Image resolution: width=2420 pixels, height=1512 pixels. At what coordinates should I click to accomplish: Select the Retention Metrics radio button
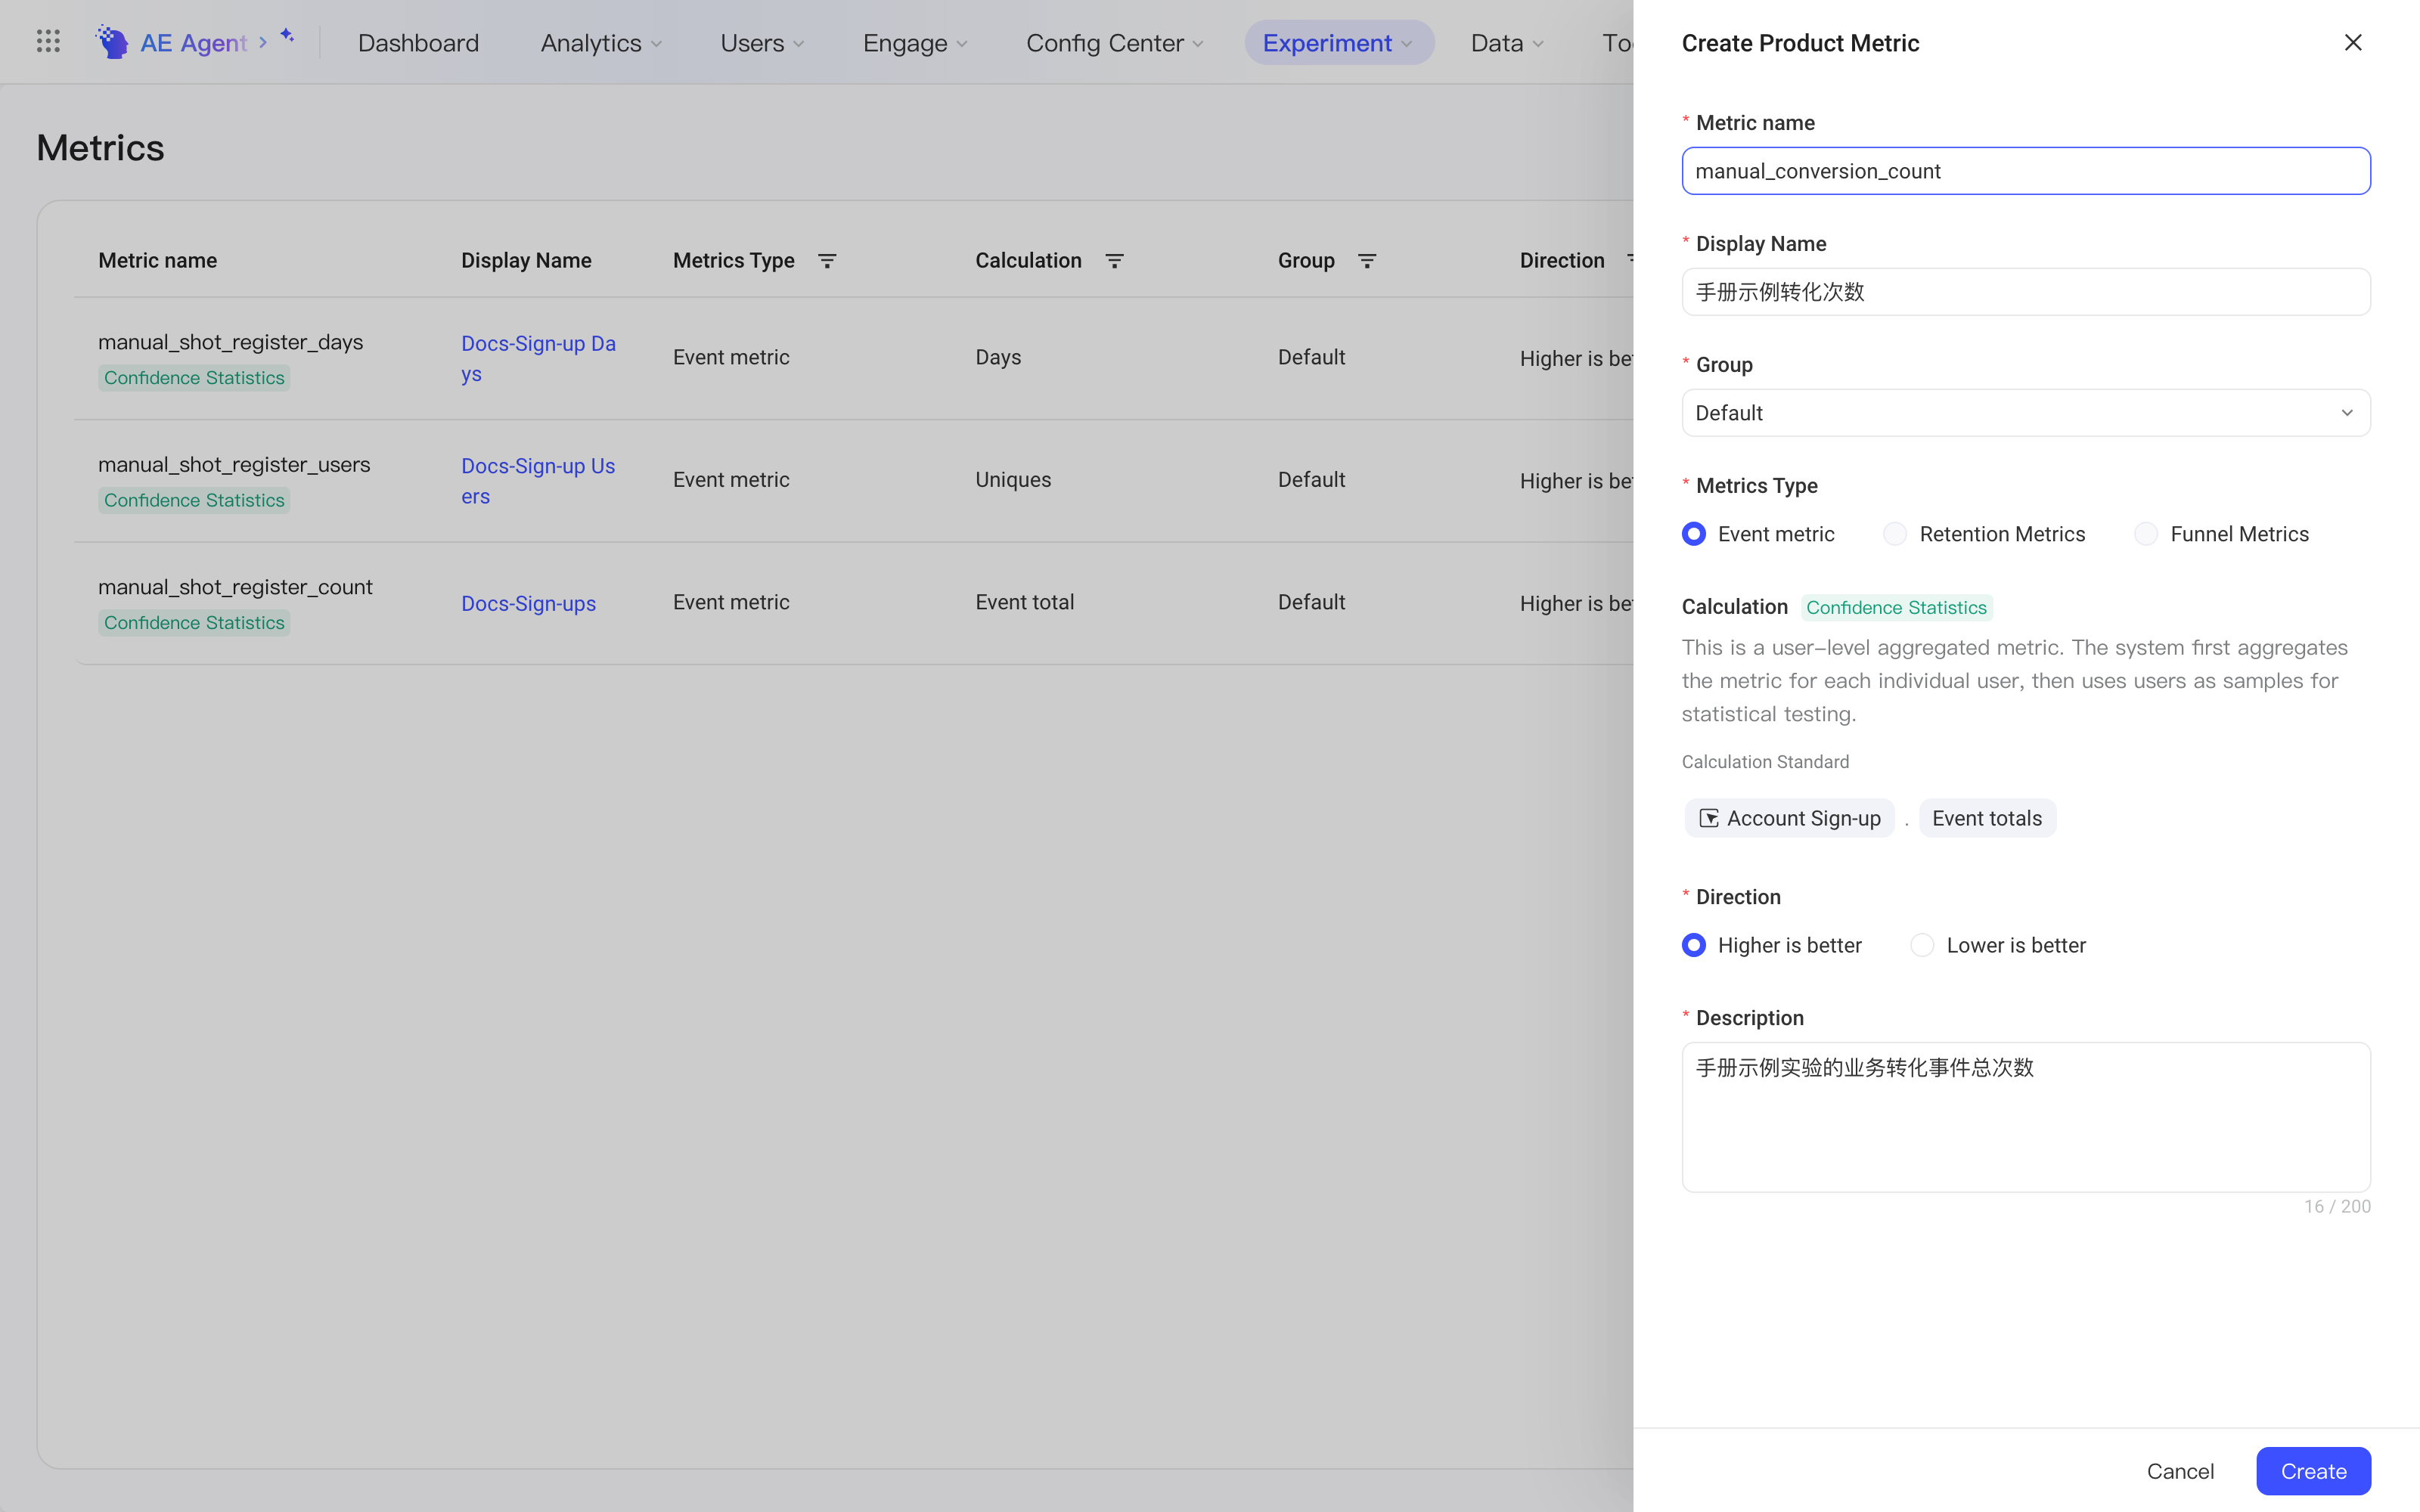(1895, 534)
